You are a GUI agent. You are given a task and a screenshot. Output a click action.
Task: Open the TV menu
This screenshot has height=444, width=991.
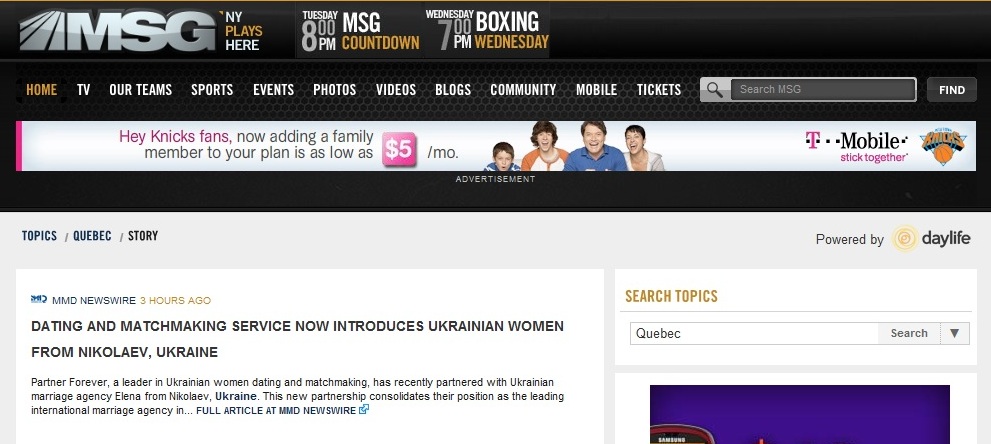tap(83, 90)
